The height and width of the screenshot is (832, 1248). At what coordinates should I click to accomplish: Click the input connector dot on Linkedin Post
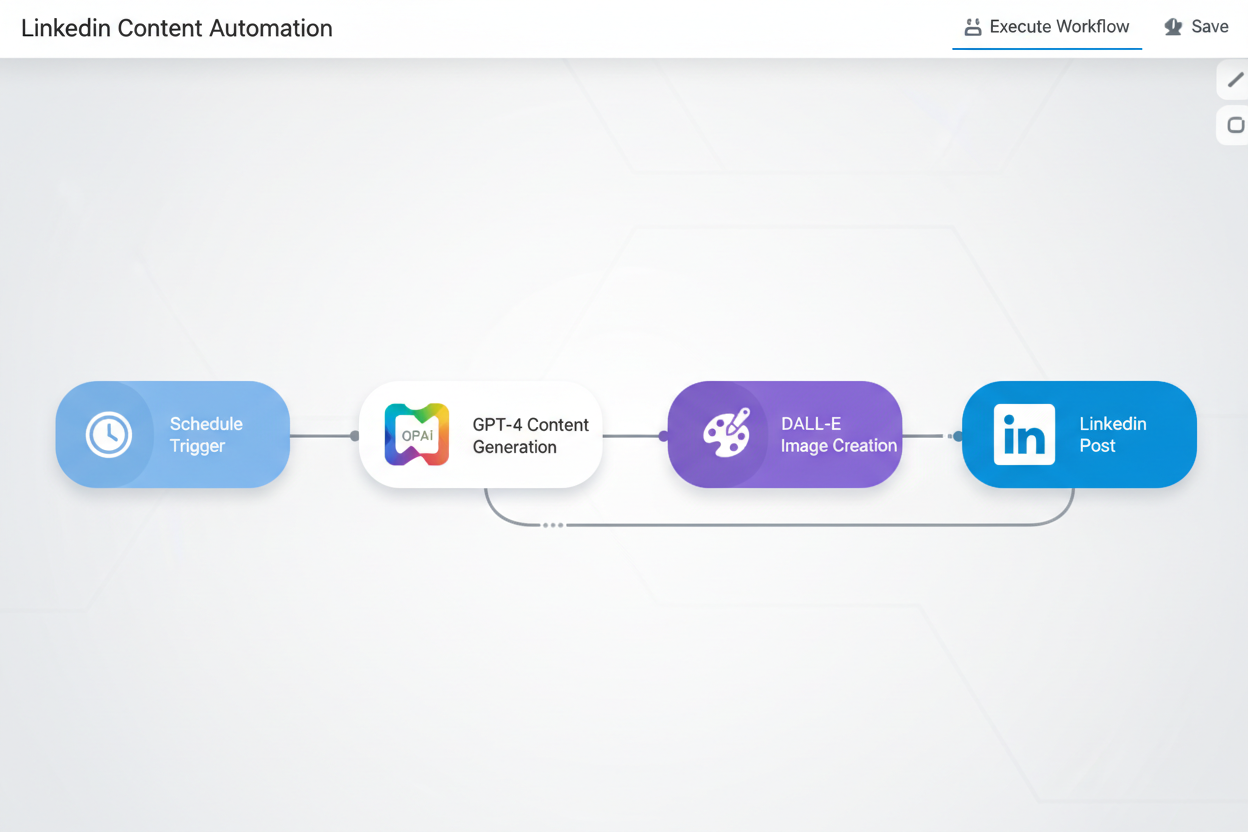pos(958,436)
